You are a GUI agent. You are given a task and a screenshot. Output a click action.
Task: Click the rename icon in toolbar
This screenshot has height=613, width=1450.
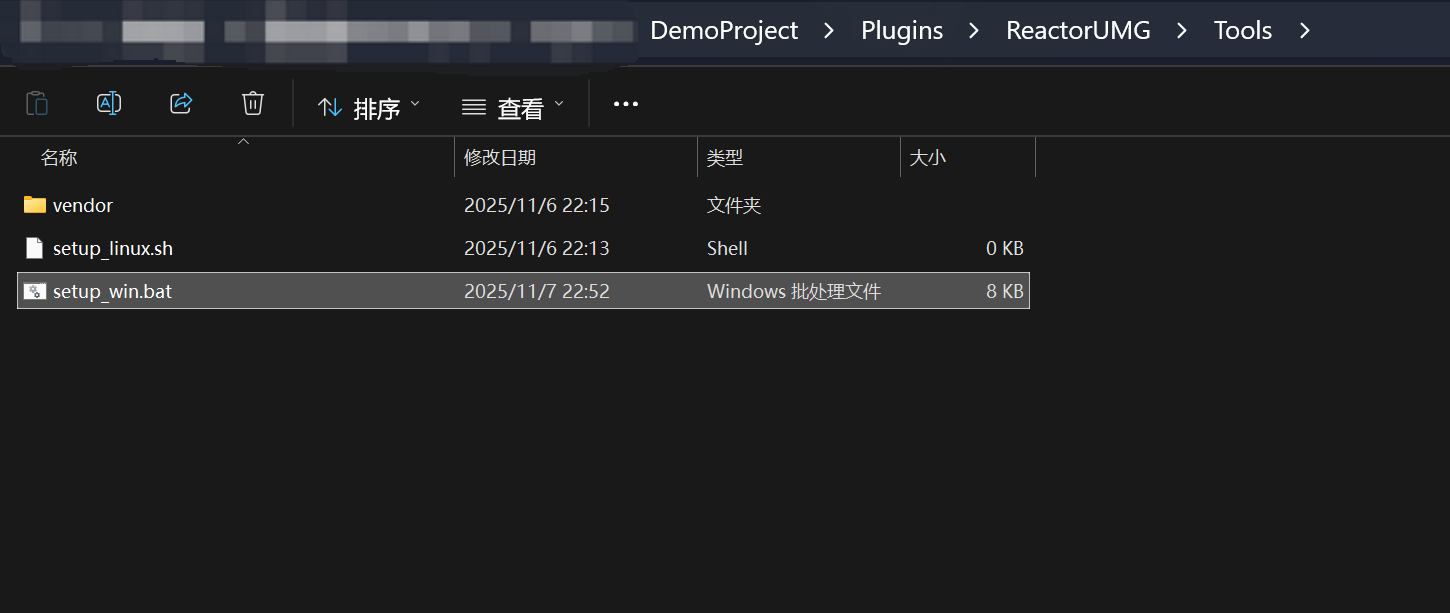pos(109,103)
